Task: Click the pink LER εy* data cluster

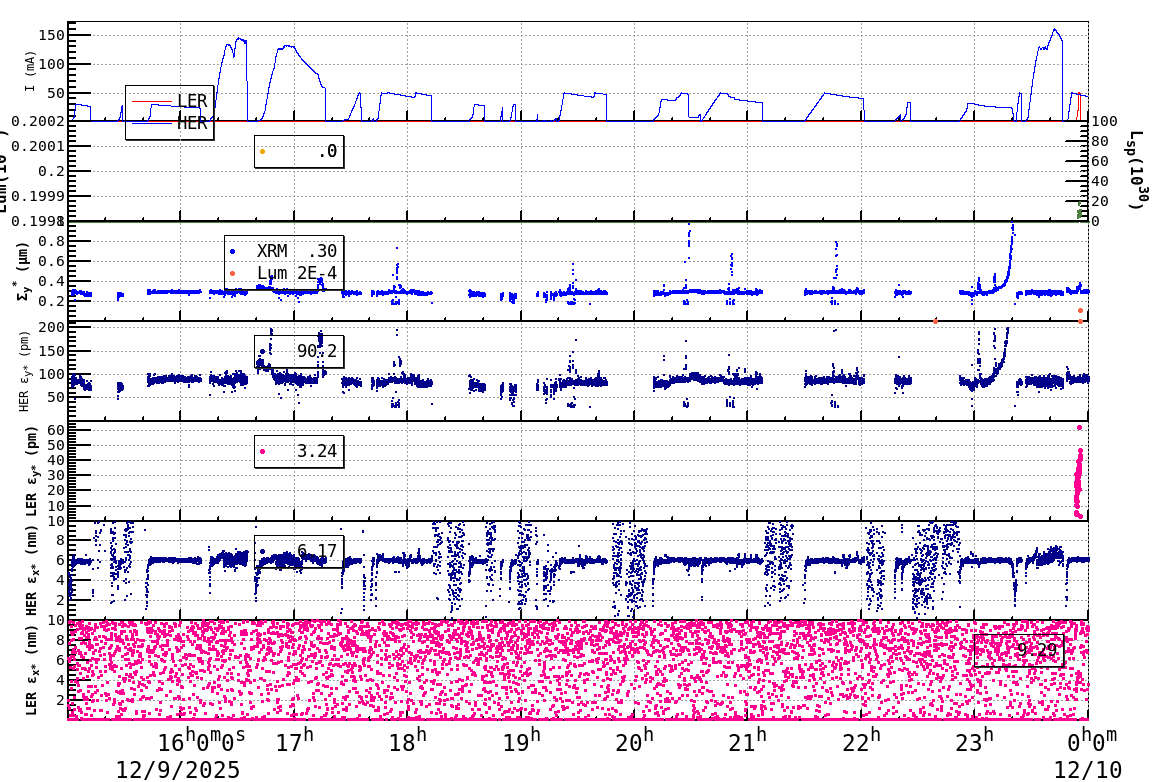Action: click(x=1079, y=473)
